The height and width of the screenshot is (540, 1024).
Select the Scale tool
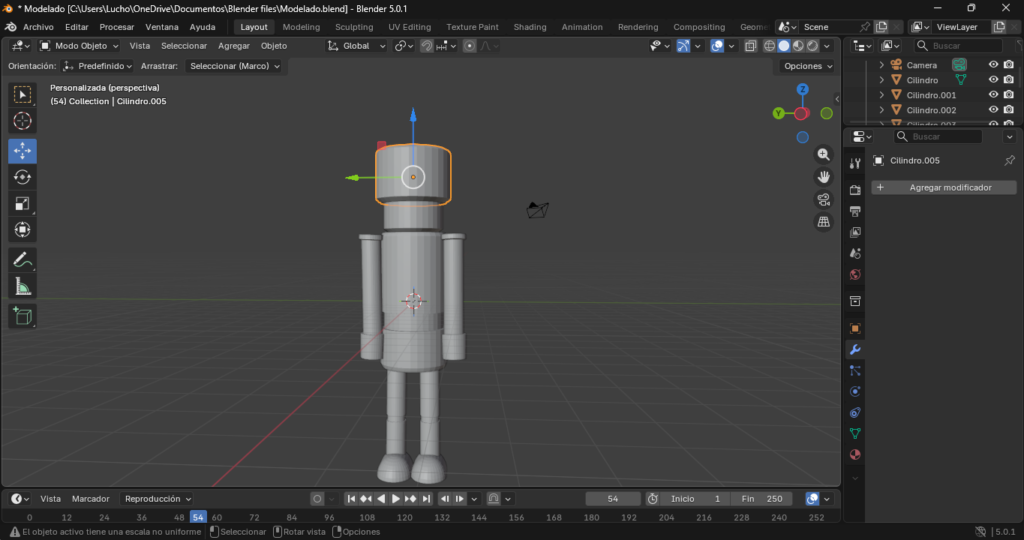click(x=22, y=204)
